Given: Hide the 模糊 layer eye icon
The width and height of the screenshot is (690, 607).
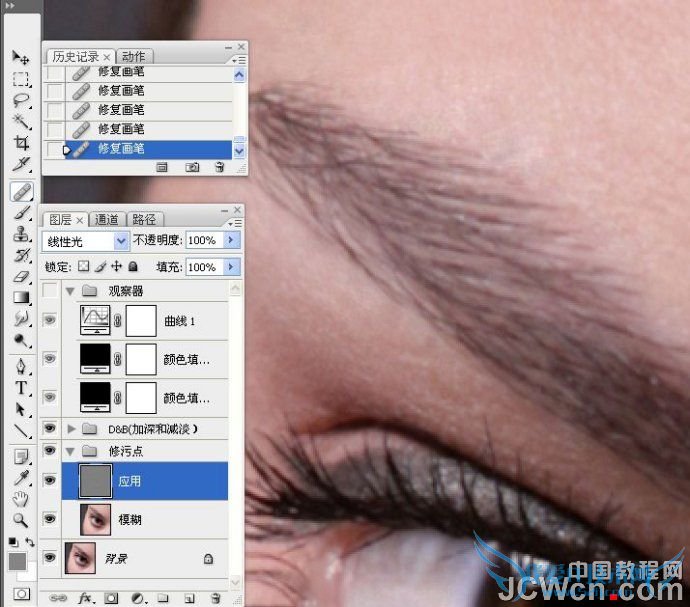Looking at the screenshot, I should click(x=50, y=519).
